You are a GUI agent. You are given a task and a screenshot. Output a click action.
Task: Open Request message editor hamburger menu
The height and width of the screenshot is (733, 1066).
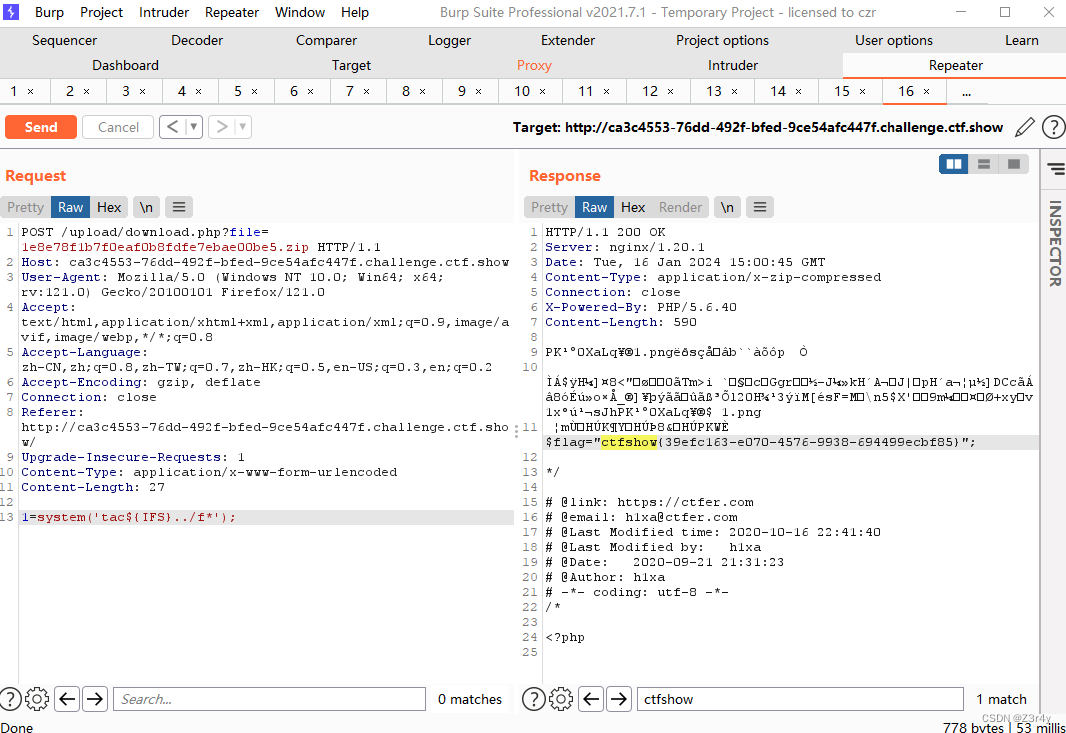click(179, 207)
